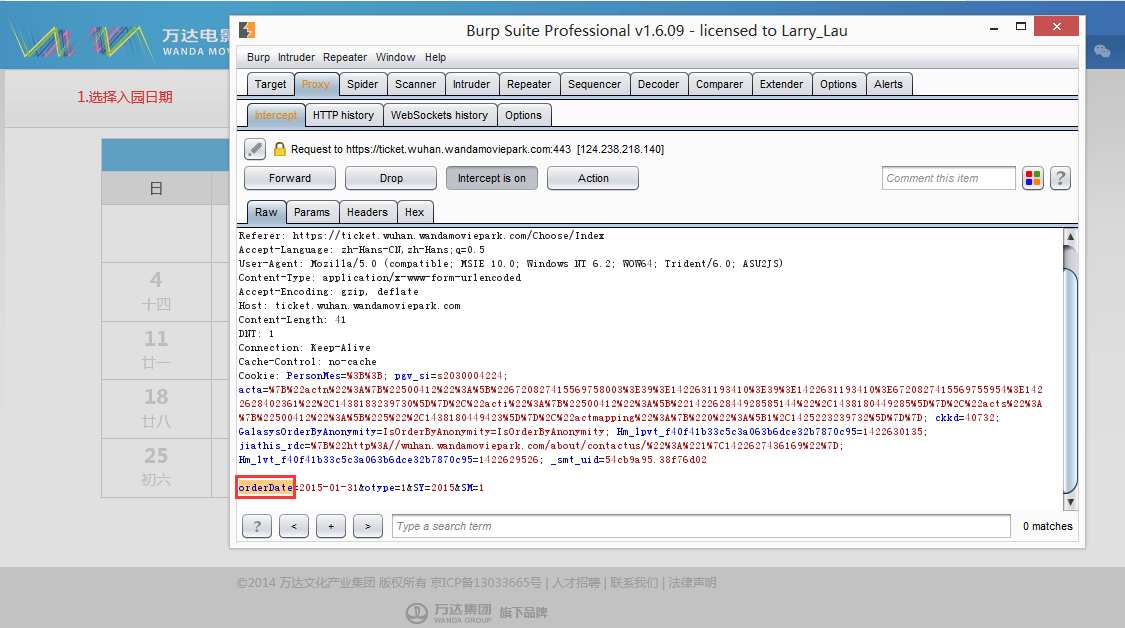Image resolution: width=1125 pixels, height=628 pixels.
Task: Click the 1.选择入园日期 step label
Action: 125,97
